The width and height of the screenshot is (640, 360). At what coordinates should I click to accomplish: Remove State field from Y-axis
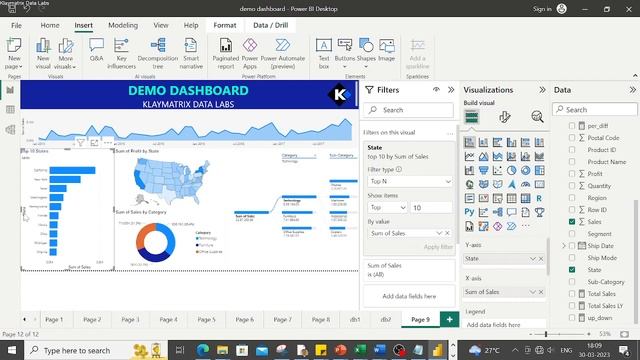point(541,259)
